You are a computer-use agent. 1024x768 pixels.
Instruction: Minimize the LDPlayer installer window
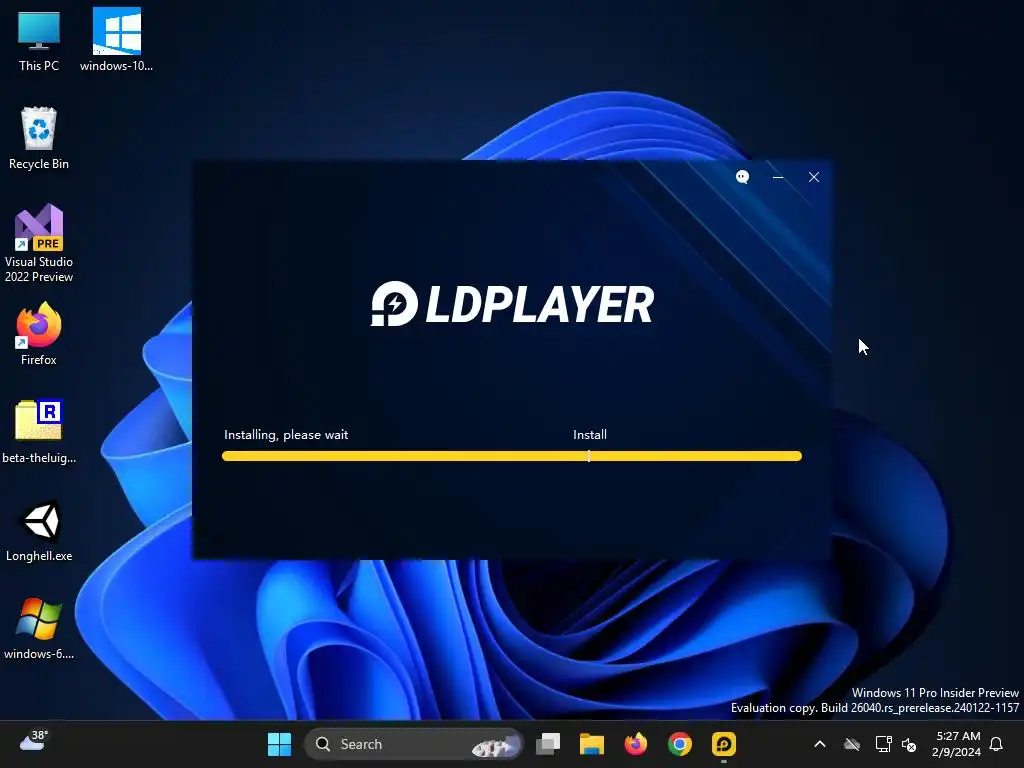(x=778, y=177)
